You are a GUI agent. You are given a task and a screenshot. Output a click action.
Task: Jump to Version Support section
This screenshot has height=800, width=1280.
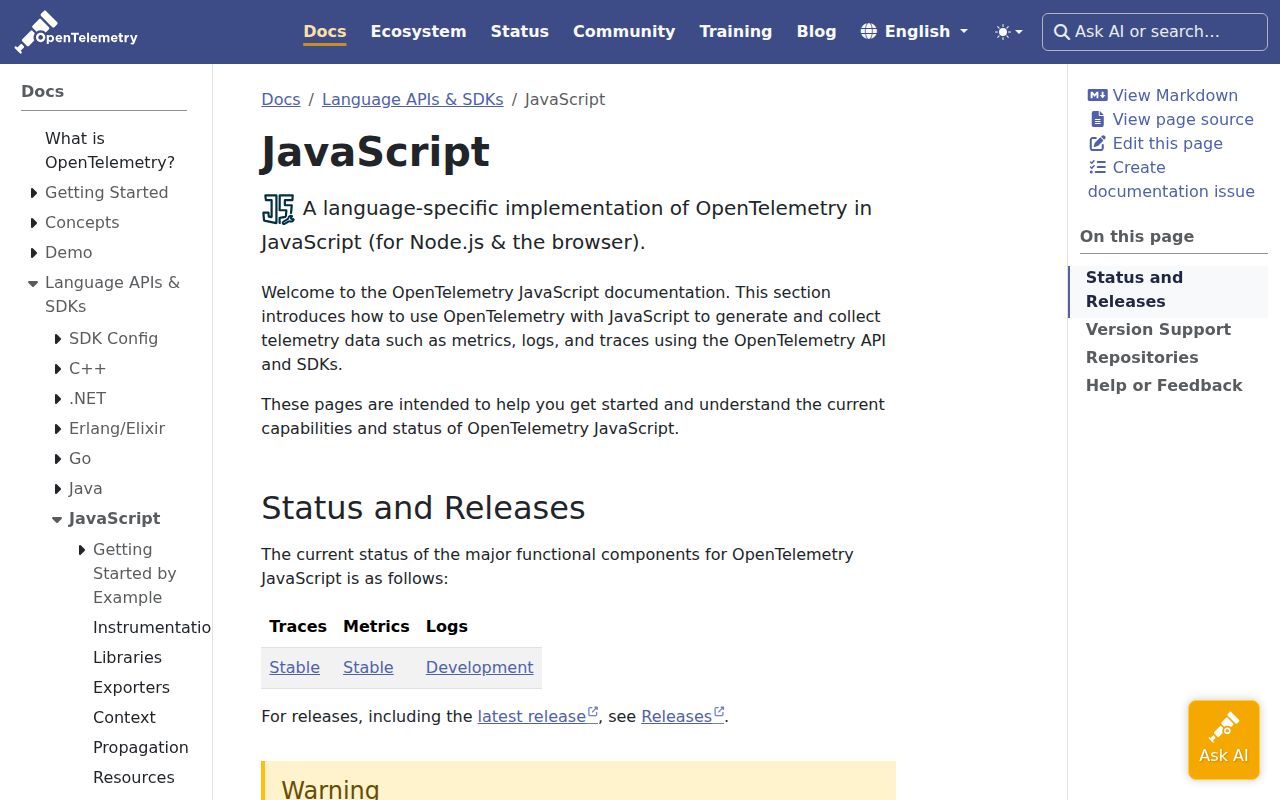click(1158, 329)
